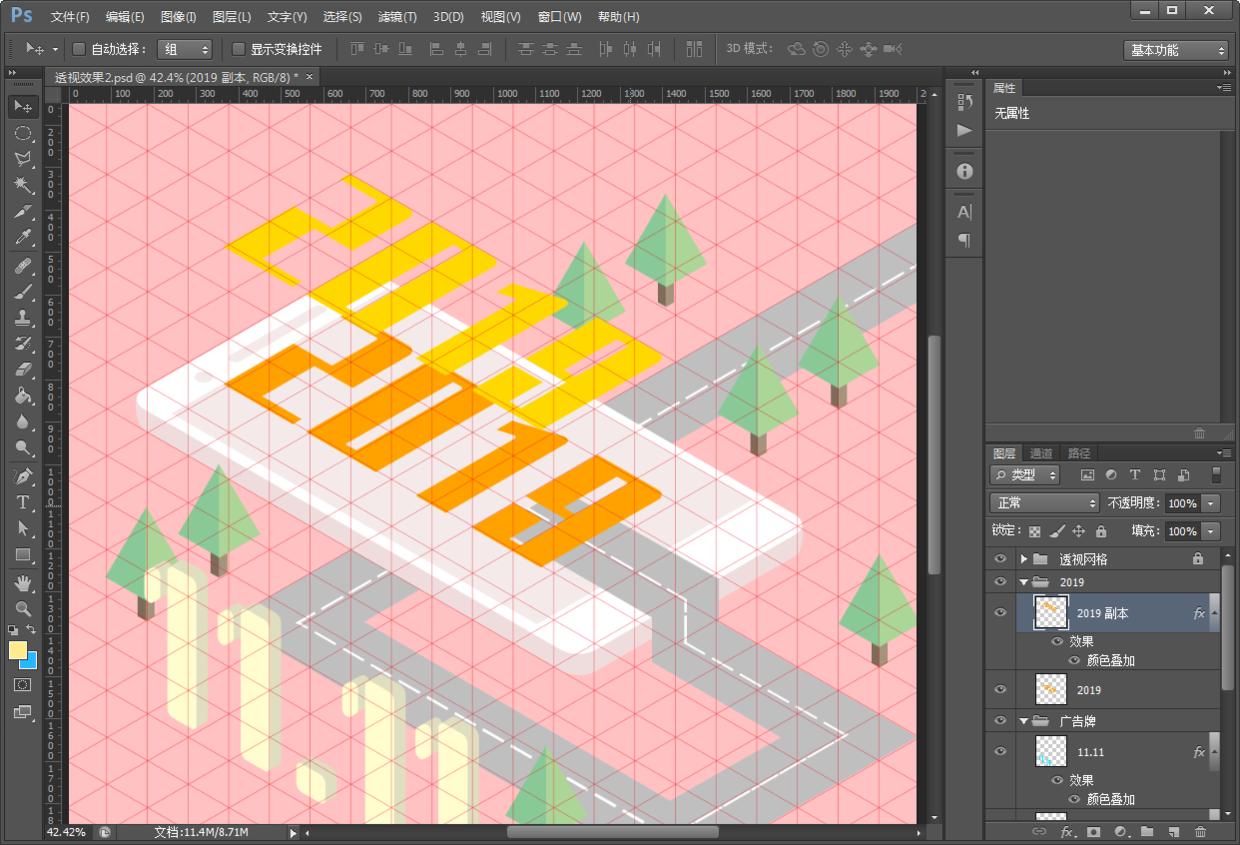Select the Magic Wand tool

(22, 185)
